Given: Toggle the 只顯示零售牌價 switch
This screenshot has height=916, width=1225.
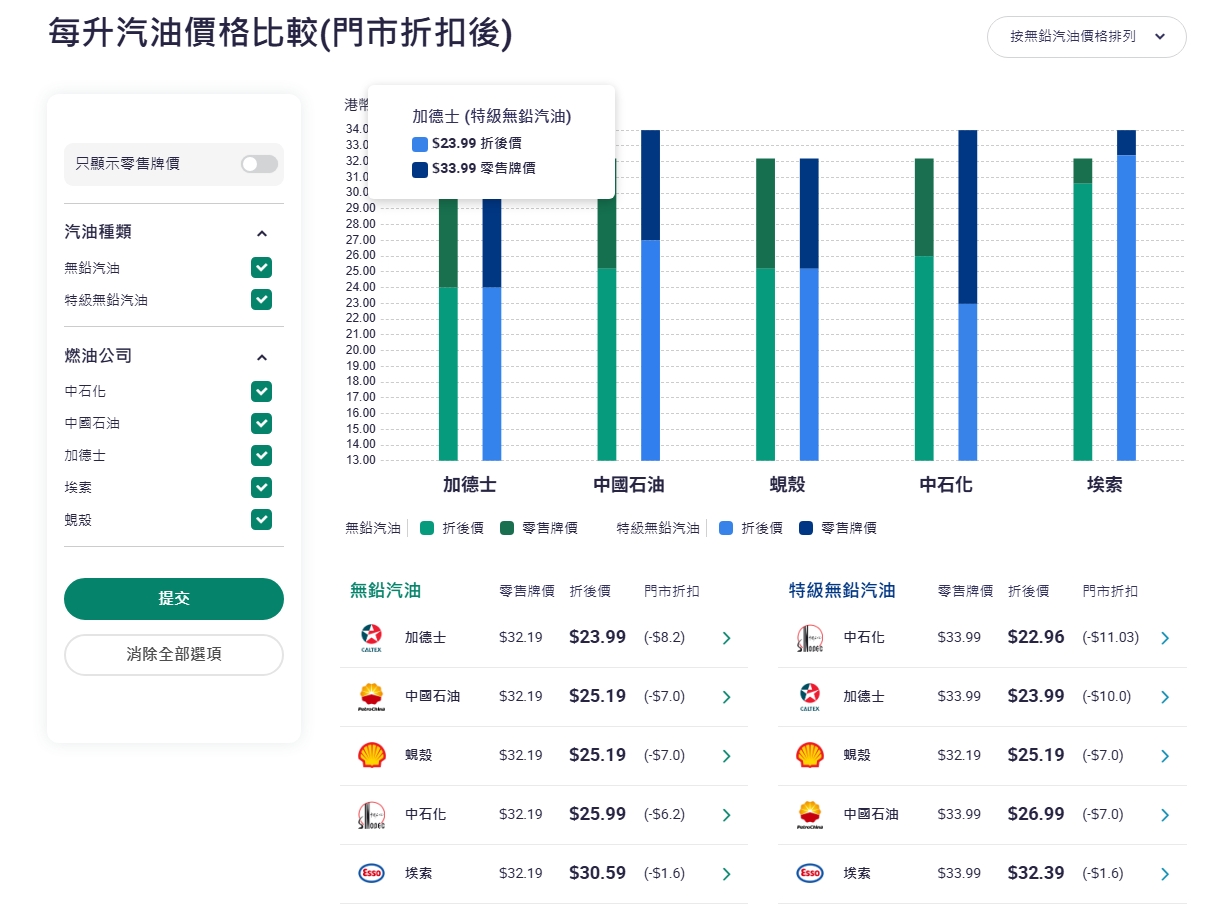Looking at the screenshot, I should click(259, 164).
